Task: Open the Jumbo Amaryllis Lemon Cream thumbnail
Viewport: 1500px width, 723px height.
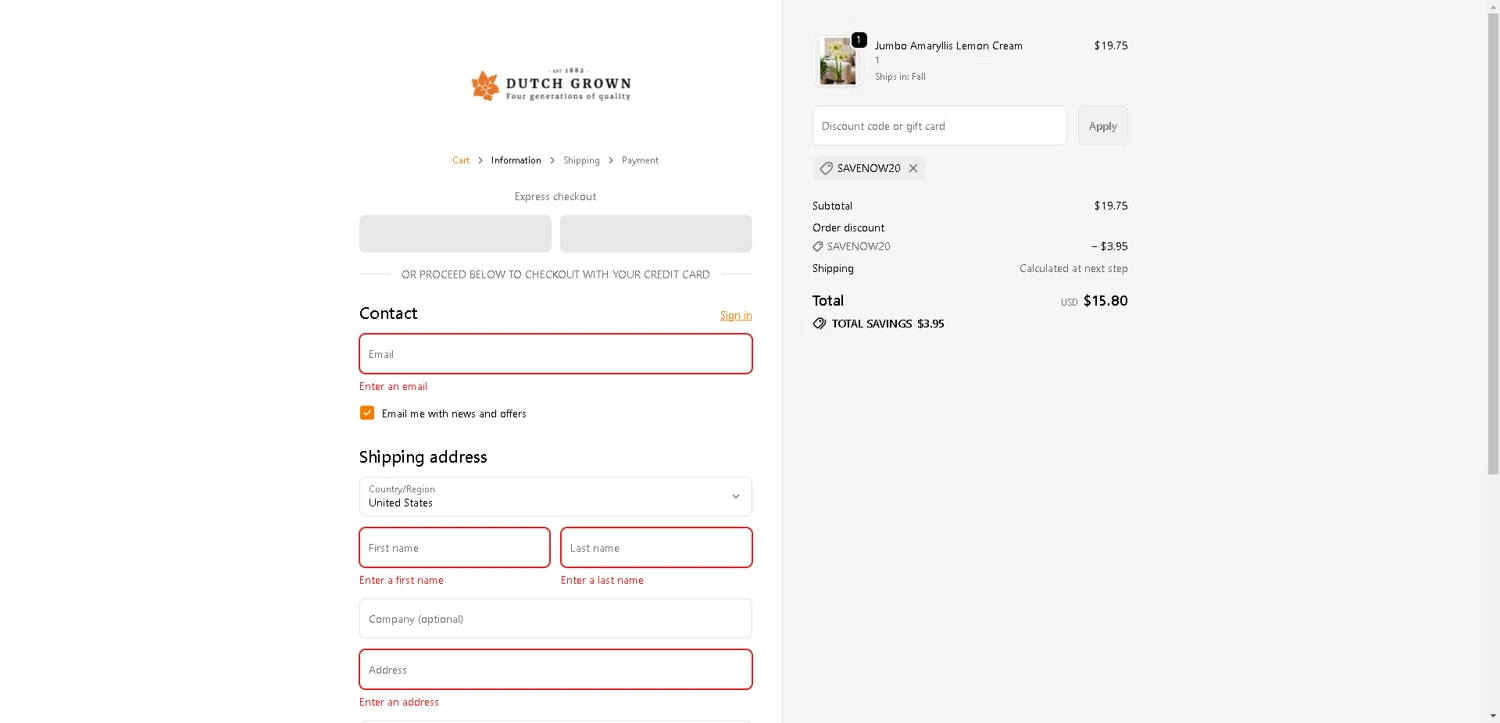Action: coord(837,62)
